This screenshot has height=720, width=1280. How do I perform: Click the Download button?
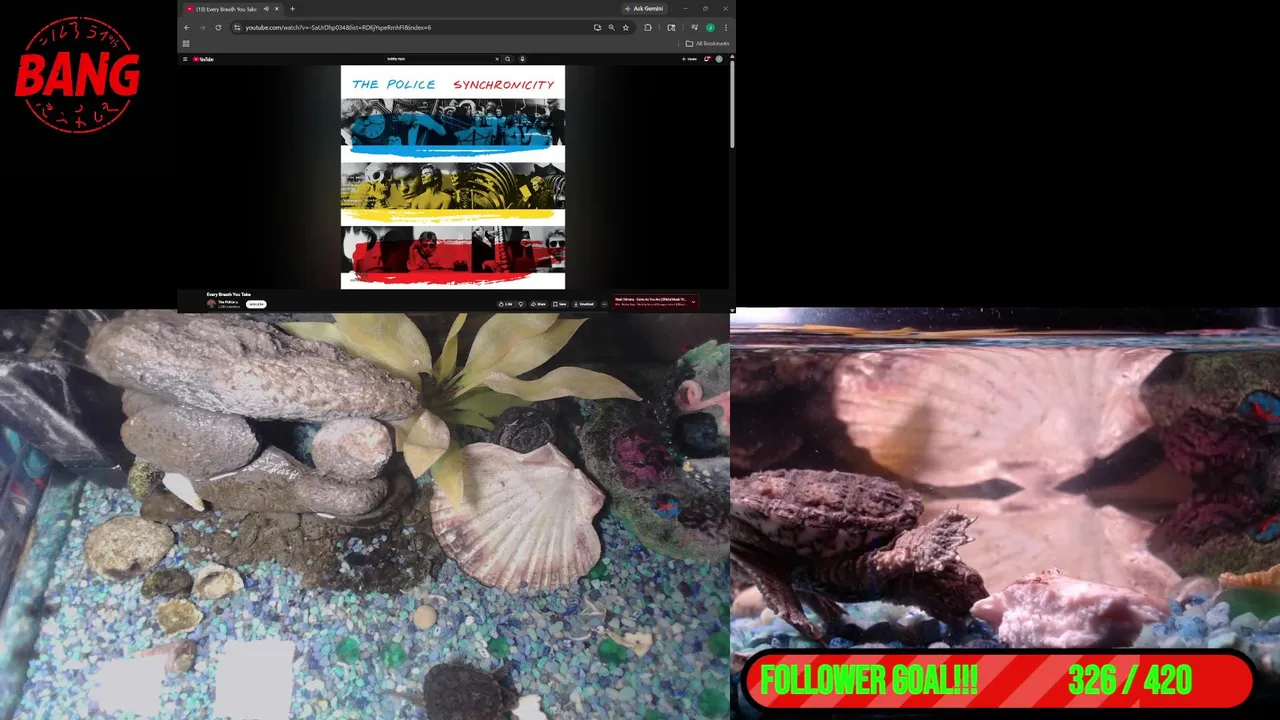[x=584, y=304]
